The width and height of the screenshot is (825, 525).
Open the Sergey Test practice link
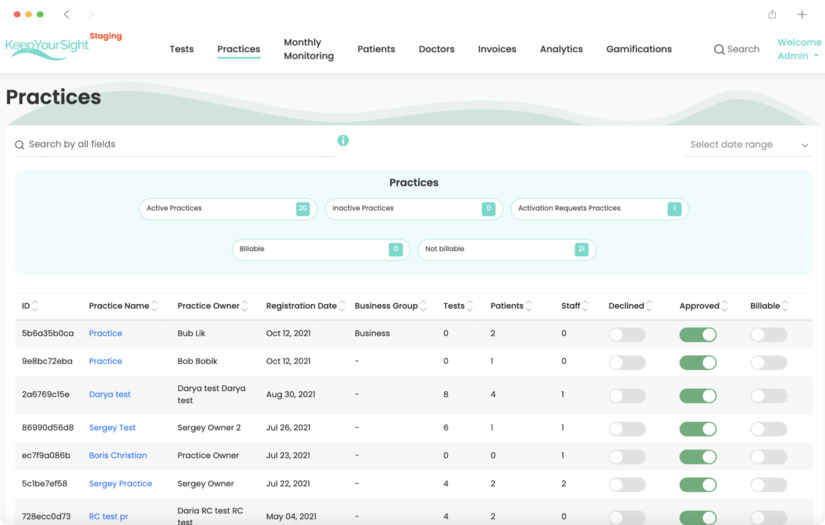(112, 428)
